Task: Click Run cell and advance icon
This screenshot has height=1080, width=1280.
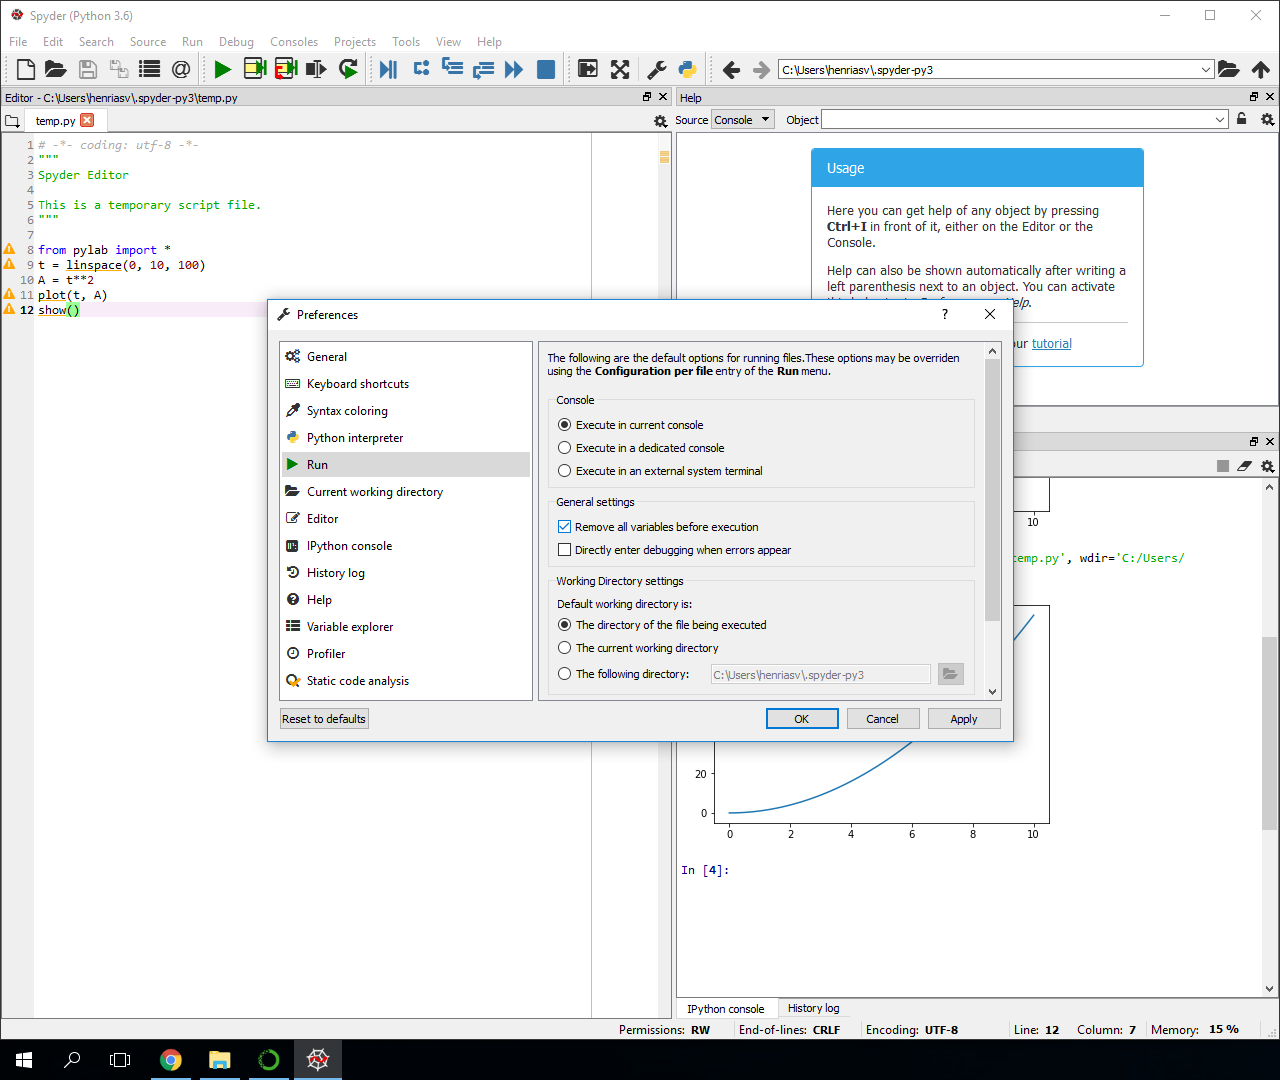Action: tap(286, 69)
